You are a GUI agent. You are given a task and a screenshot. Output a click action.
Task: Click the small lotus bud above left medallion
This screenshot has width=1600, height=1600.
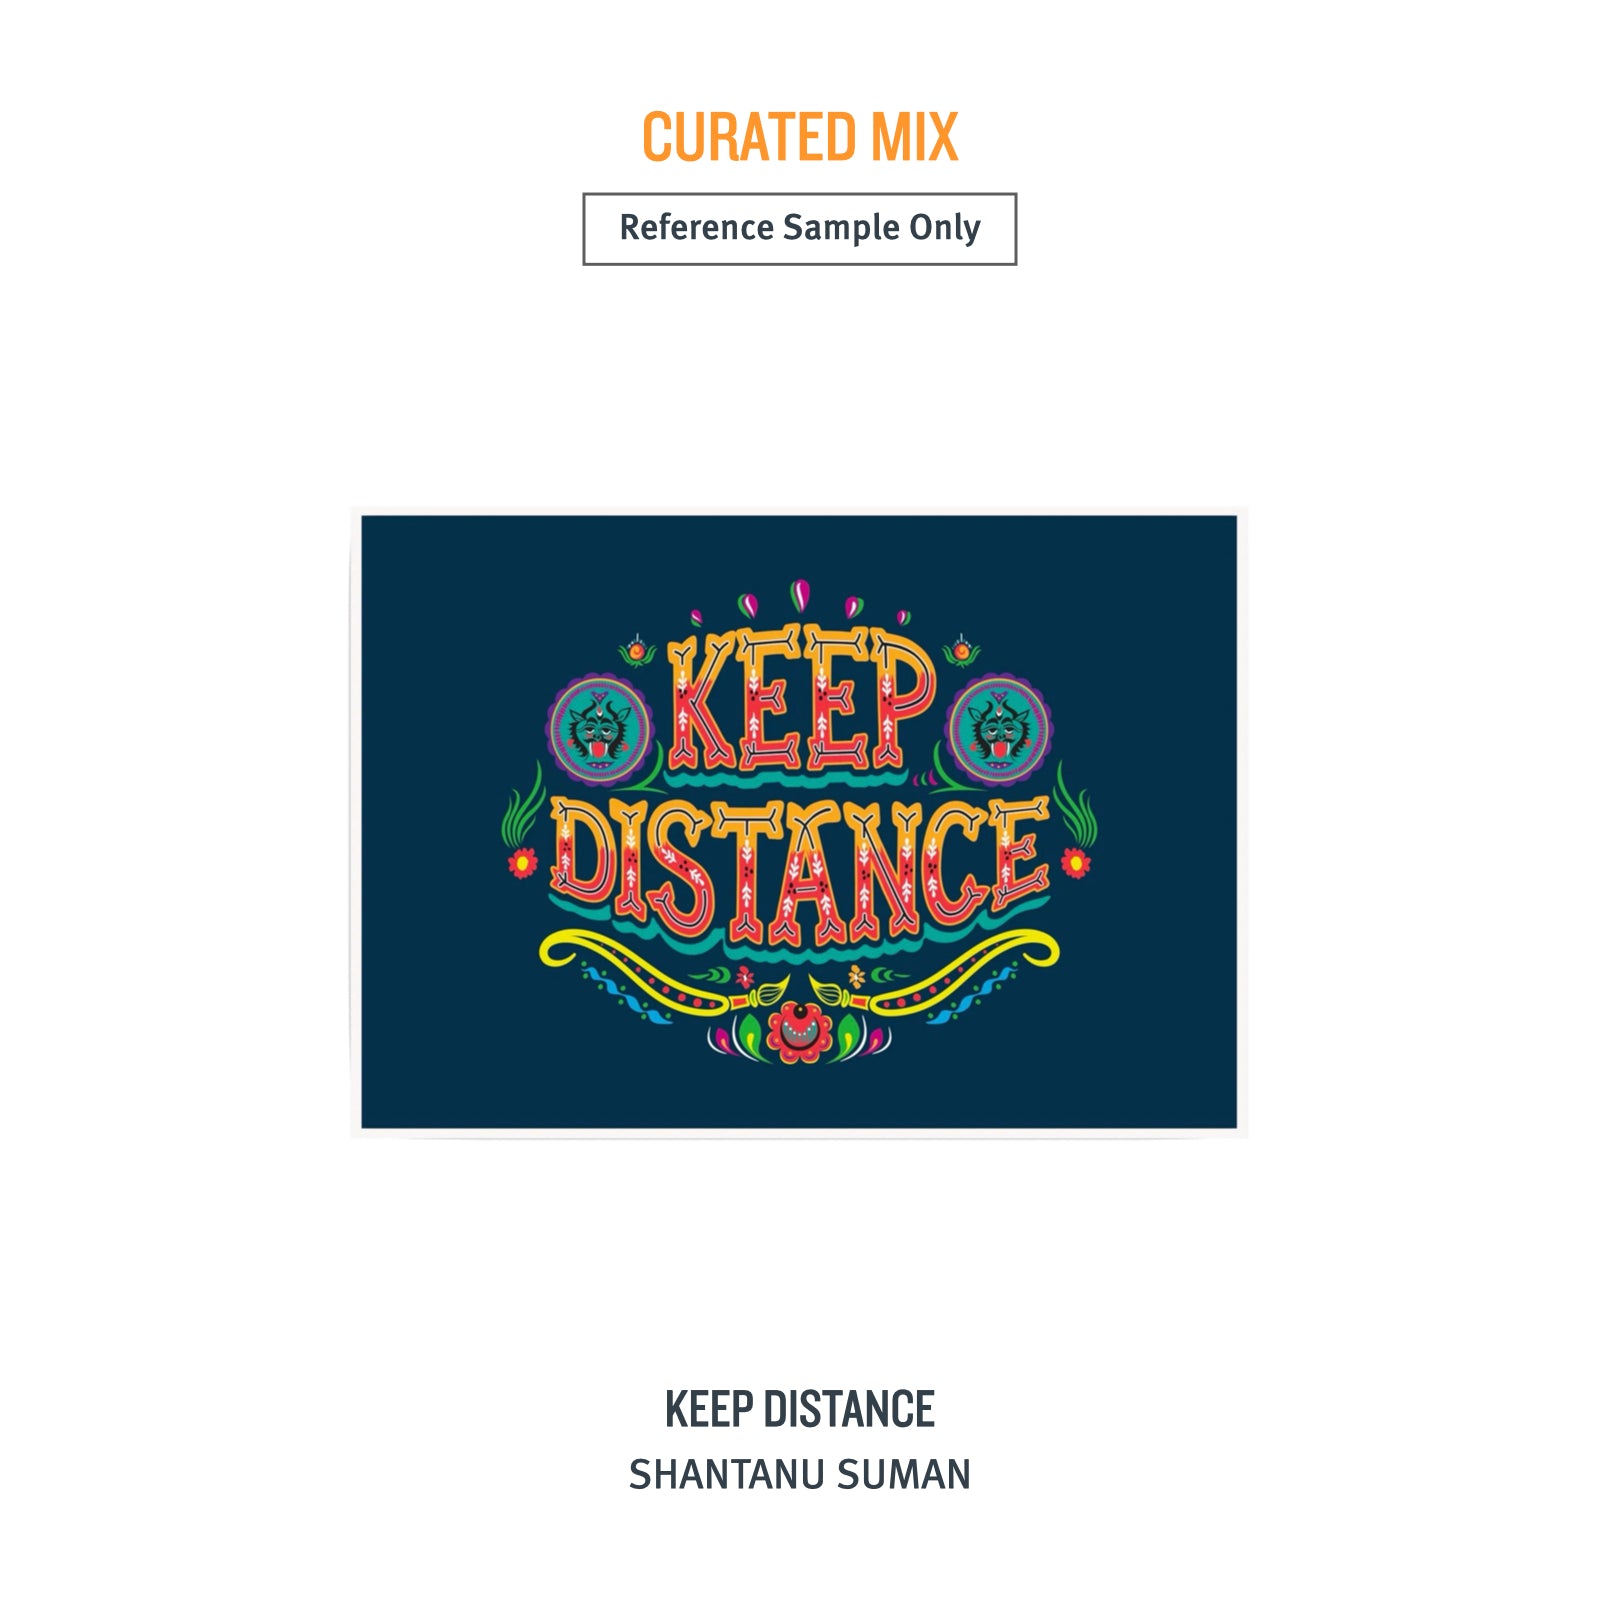637,651
